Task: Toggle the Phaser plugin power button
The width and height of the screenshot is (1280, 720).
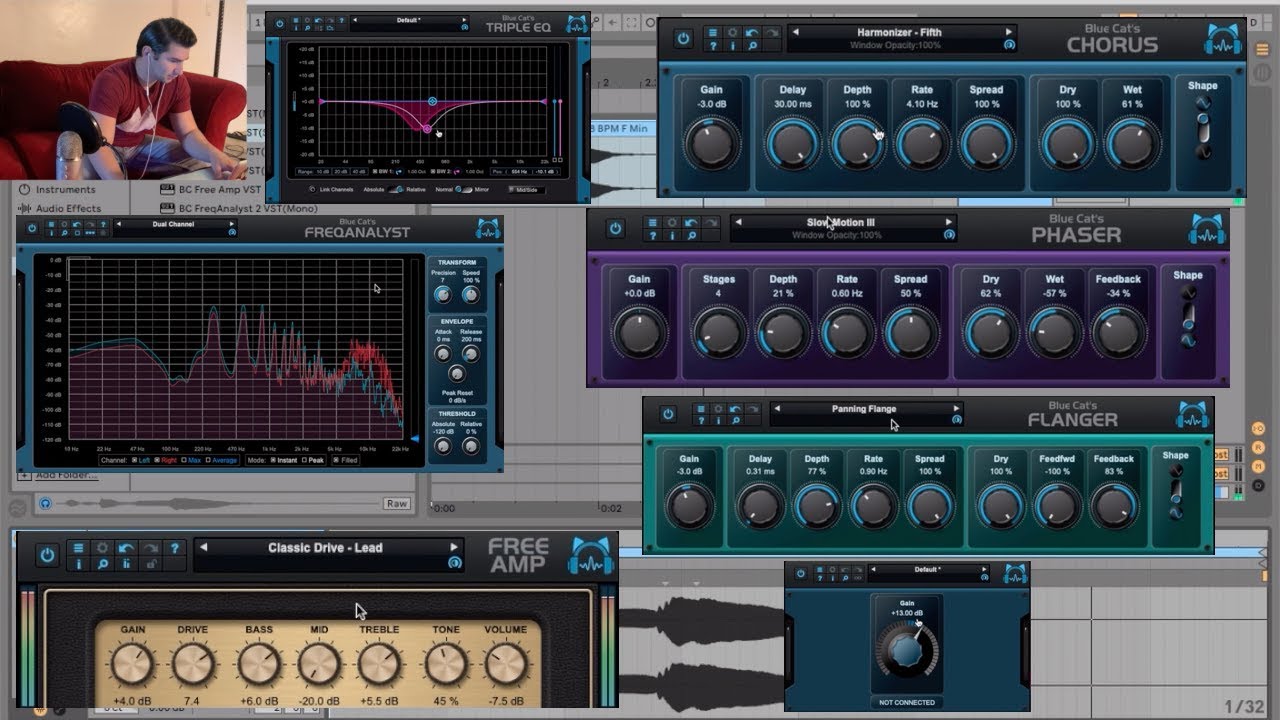Action: [x=615, y=229]
